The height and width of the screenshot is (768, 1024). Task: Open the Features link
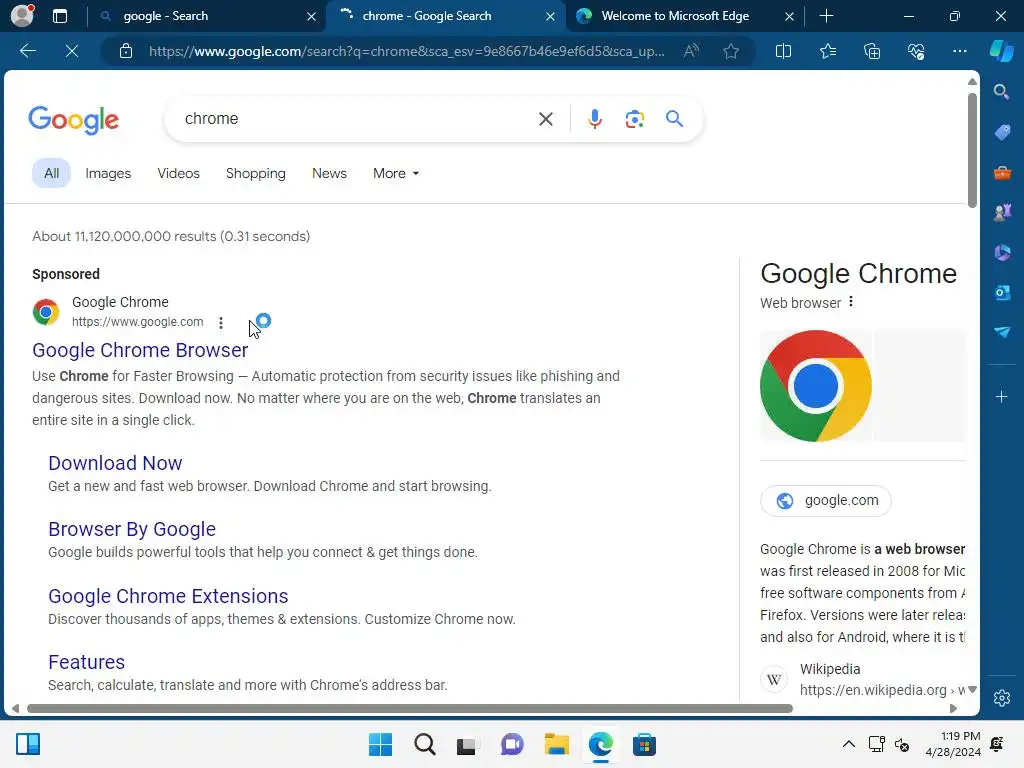pos(86,662)
